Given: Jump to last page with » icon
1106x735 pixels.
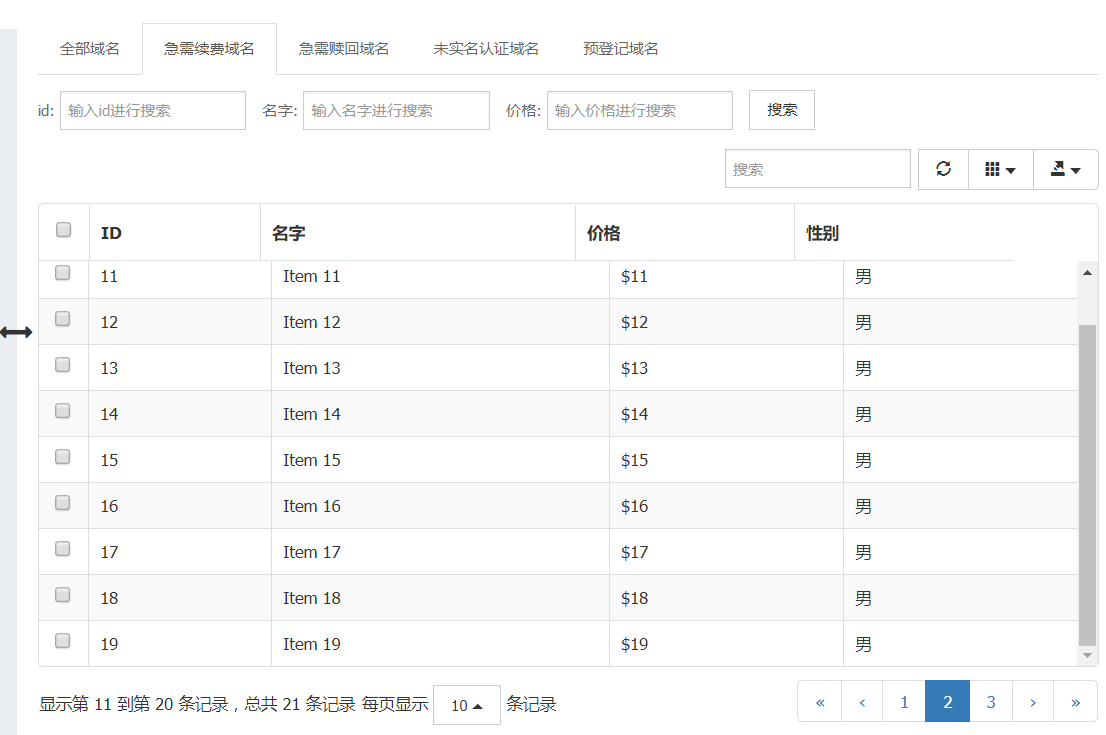Looking at the screenshot, I should (1076, 702).
